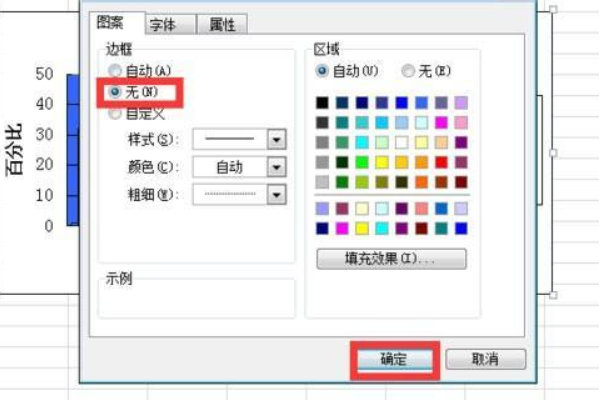Confirm with the 确定 button

395,359
